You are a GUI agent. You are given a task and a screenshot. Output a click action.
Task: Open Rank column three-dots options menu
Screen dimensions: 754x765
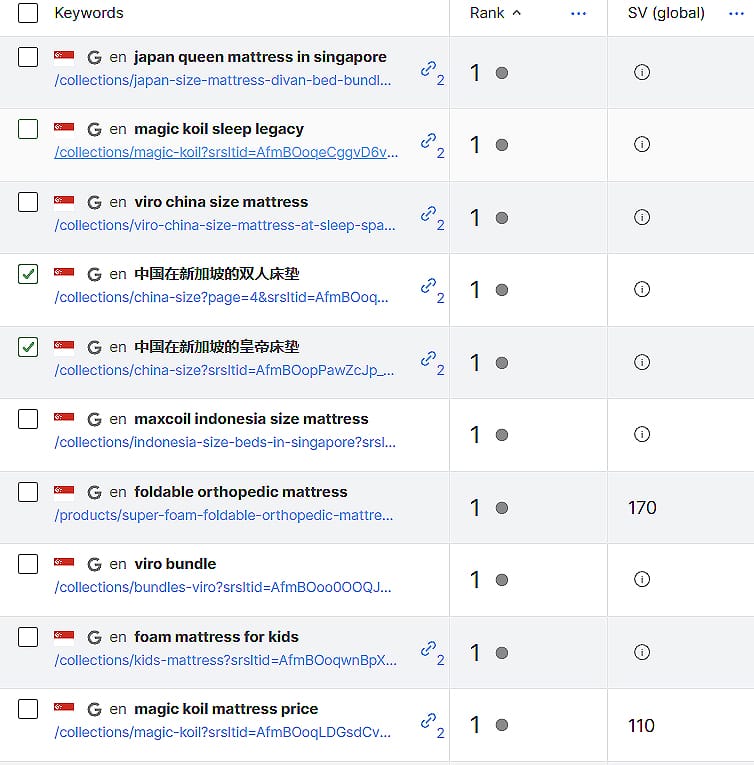[x=578, y=14]
